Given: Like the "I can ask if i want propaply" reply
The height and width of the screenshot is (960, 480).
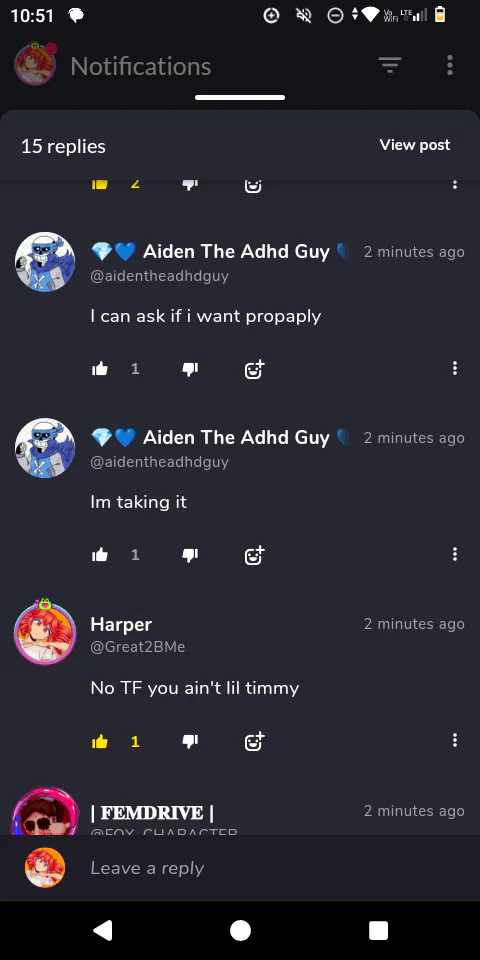Looking at the screenshot, I should pyautogui.click(x=100, y=369).
